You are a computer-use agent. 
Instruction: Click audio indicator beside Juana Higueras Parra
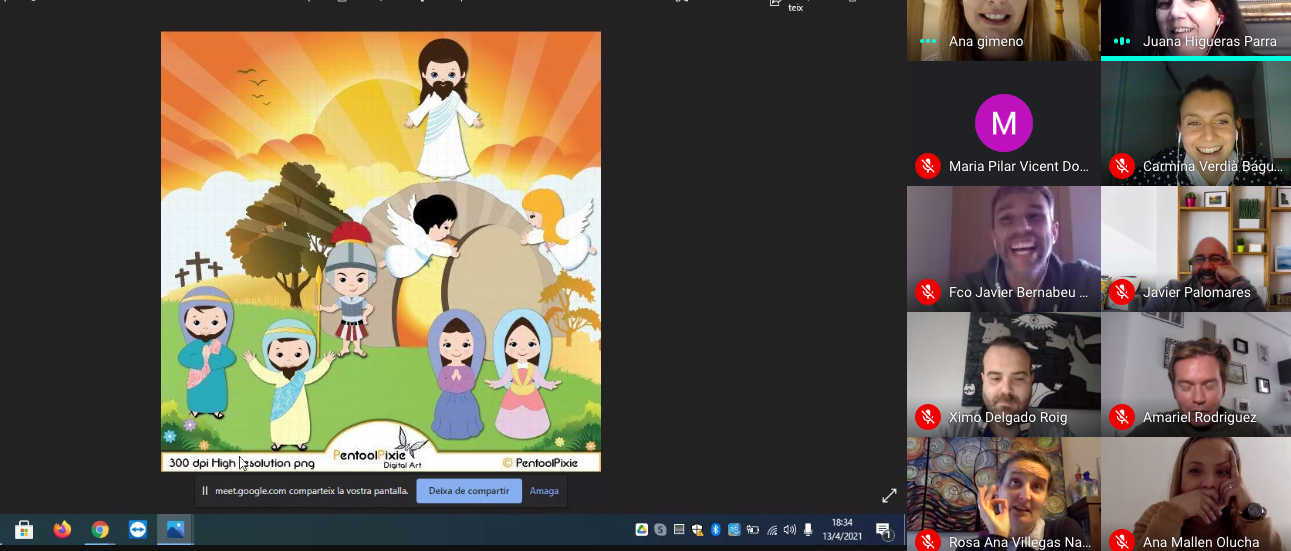point(1122,41)
